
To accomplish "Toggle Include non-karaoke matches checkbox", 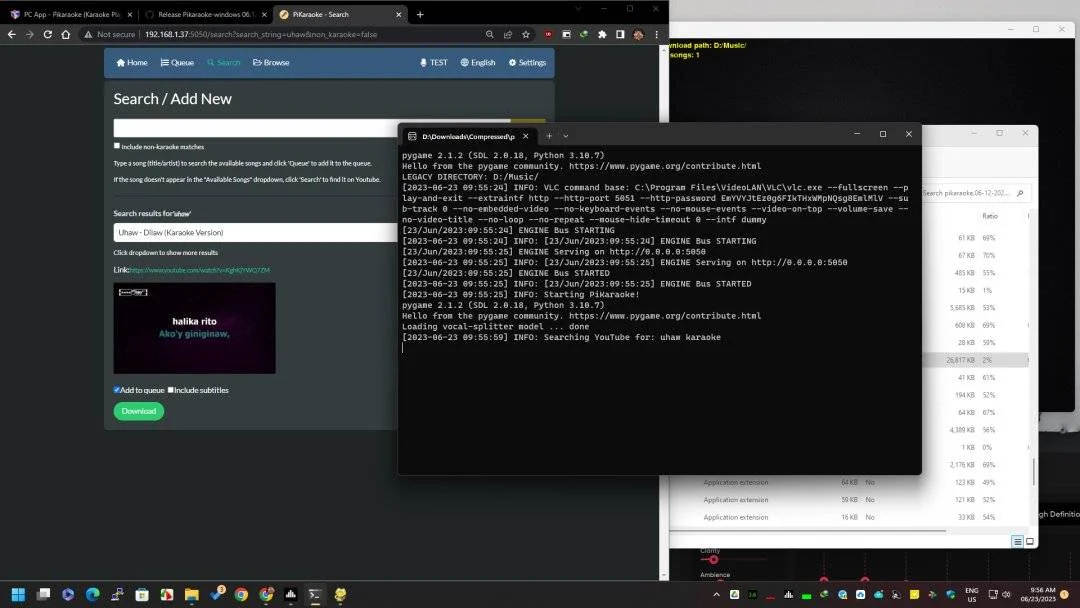I will [116, 146].
